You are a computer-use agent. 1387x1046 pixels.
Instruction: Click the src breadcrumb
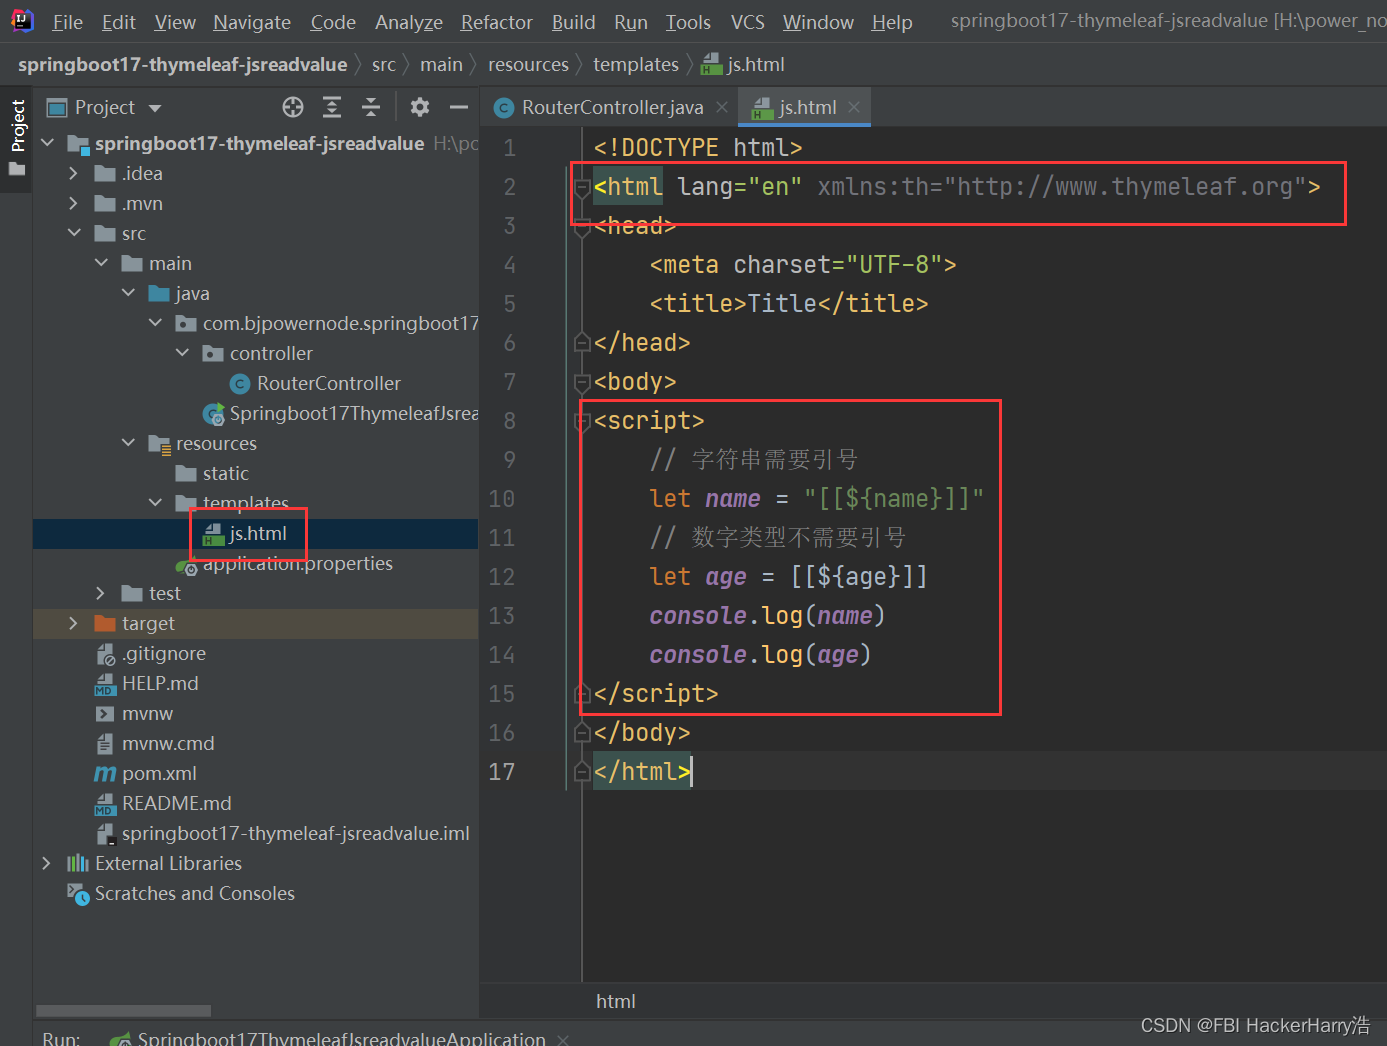[384, 64]
